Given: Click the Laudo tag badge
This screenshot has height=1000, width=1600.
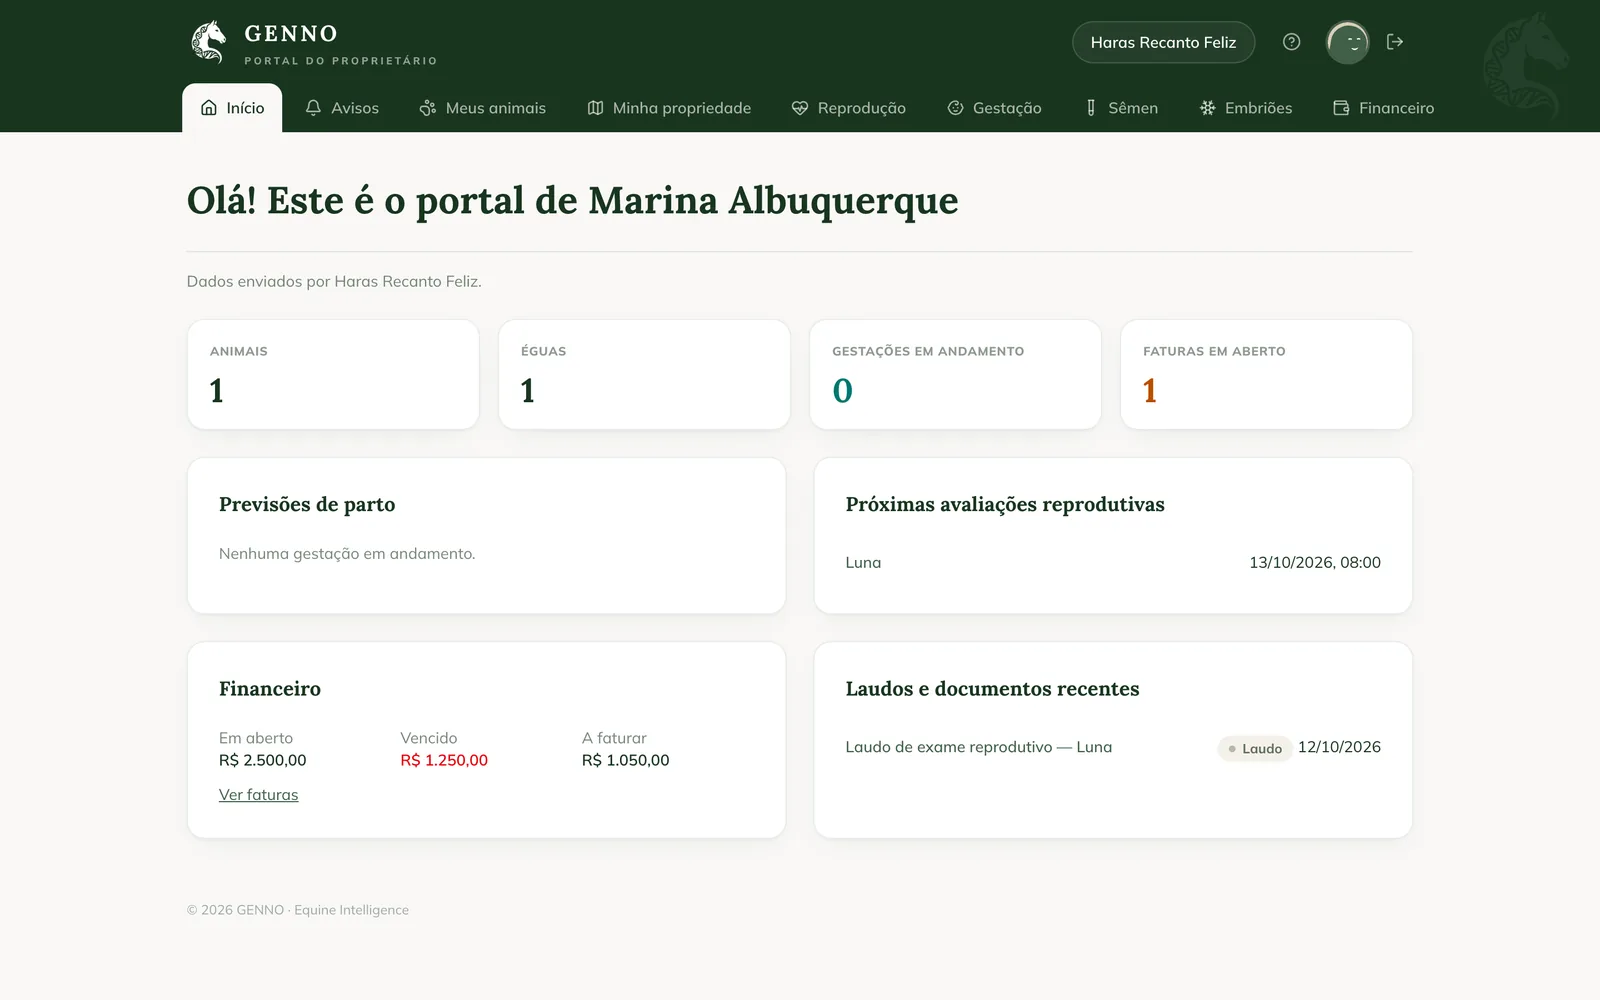Looking at the screenshot, I should (1255, 748).
